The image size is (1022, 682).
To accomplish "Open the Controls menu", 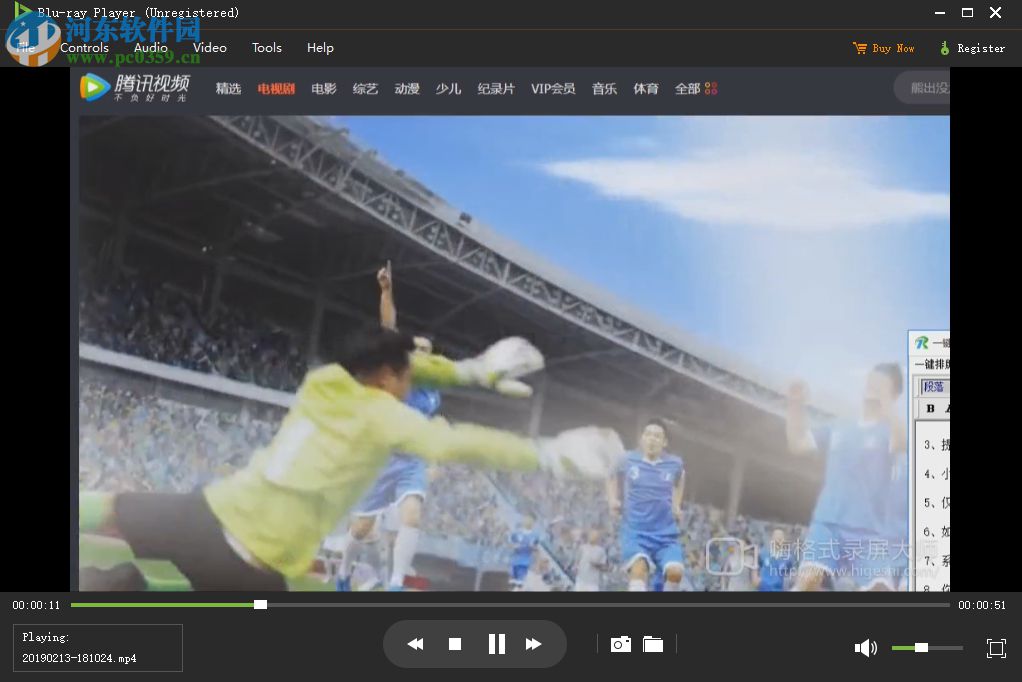I will 84,47.
